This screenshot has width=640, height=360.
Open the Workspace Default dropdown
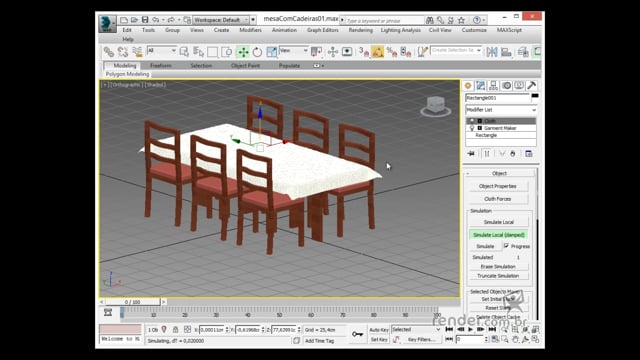[x=221, y=20]
